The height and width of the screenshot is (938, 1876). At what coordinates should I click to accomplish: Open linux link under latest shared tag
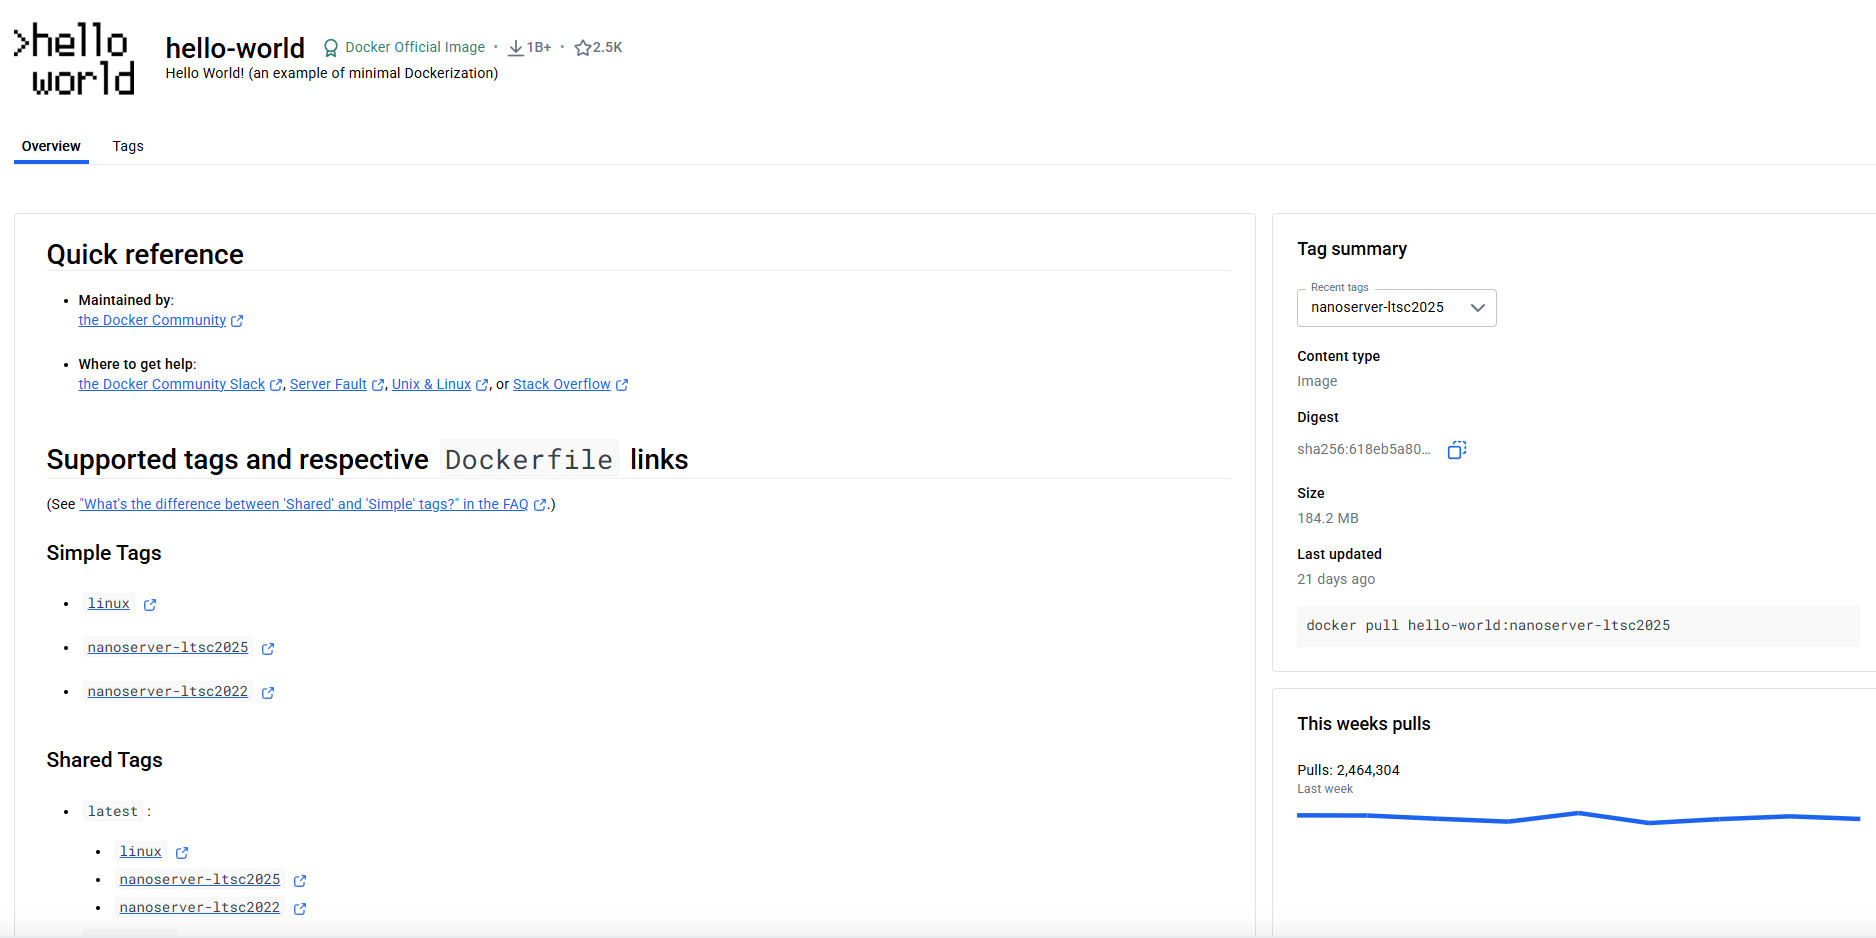click(141, 852)
